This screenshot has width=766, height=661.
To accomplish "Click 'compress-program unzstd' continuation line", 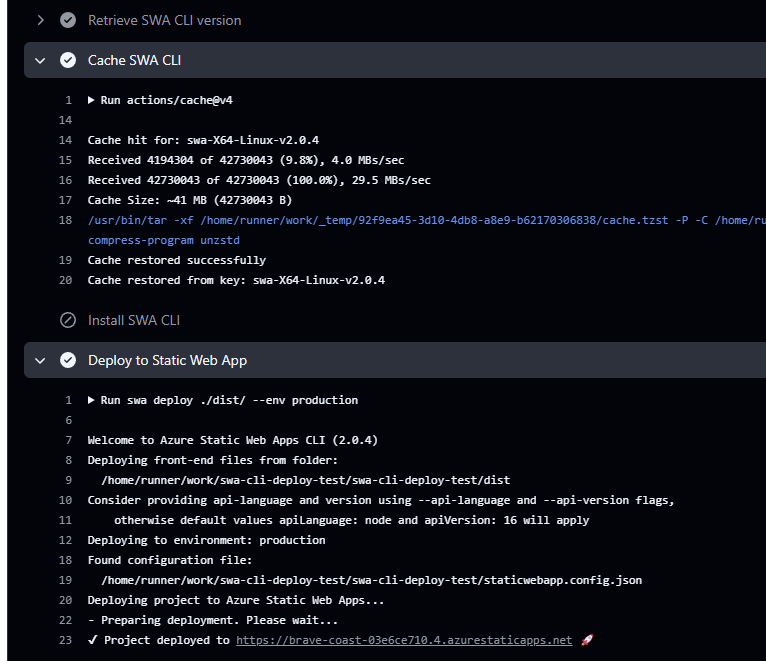I will (x=164, y=240).
